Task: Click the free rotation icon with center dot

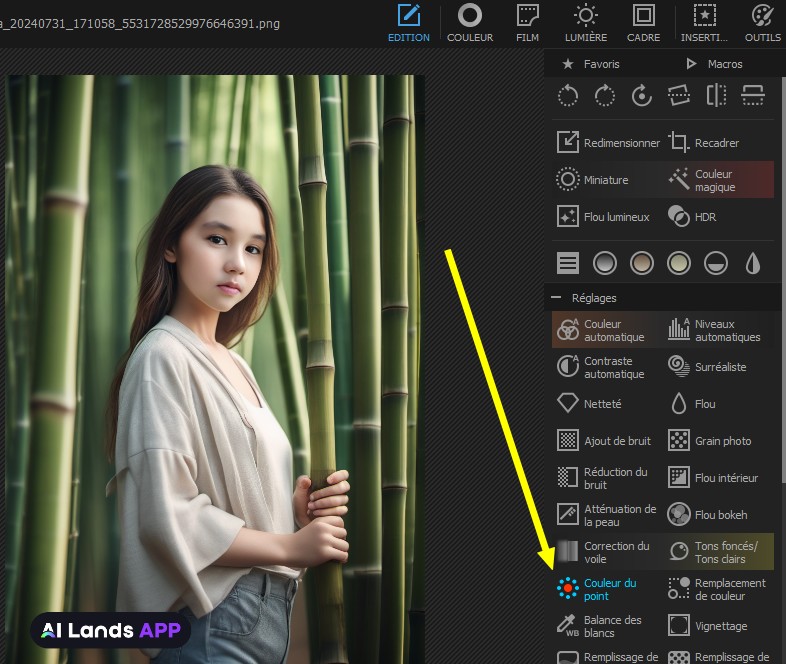Action: point(642,95)
